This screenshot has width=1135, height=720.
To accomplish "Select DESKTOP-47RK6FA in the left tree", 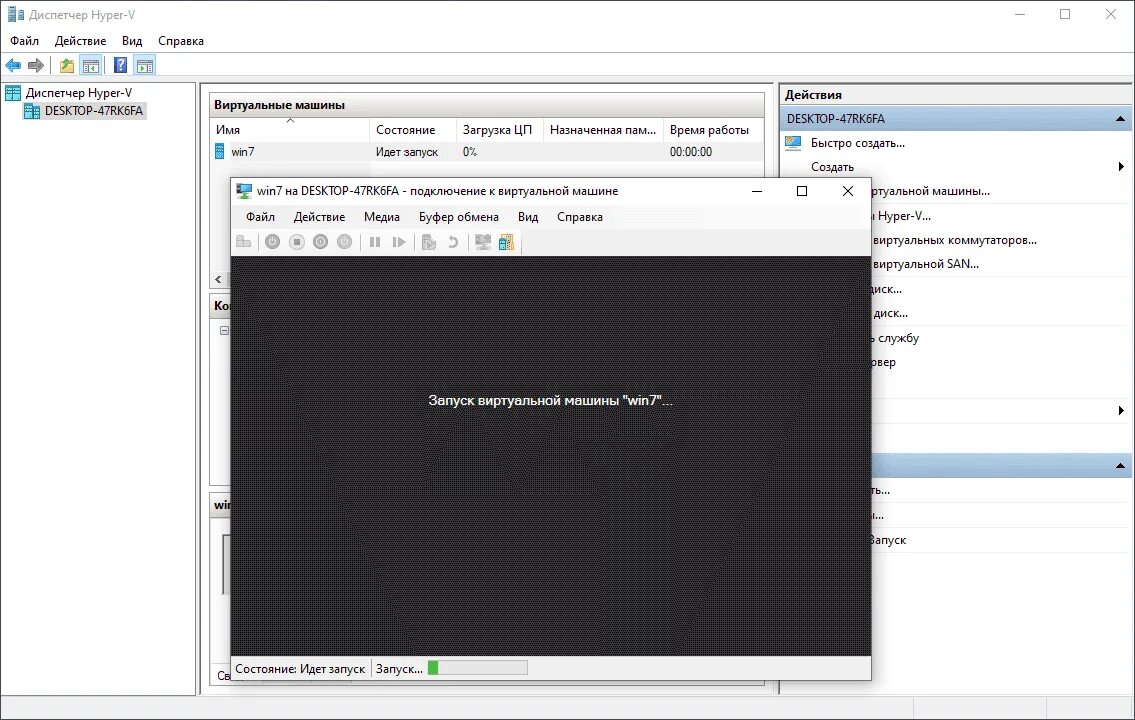I will click(93, 111).
